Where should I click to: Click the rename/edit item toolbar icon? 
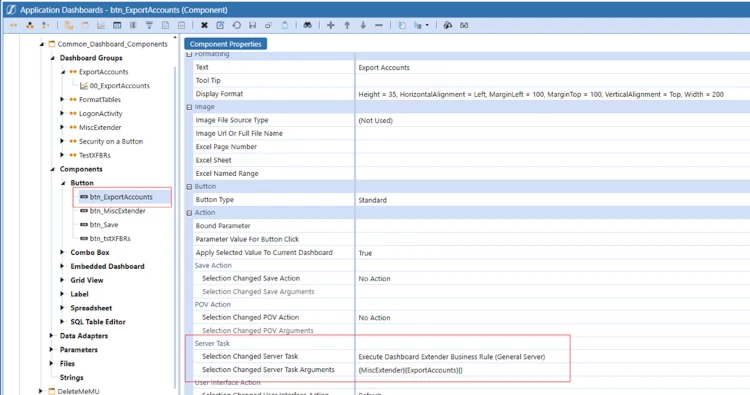click(220, 25)
